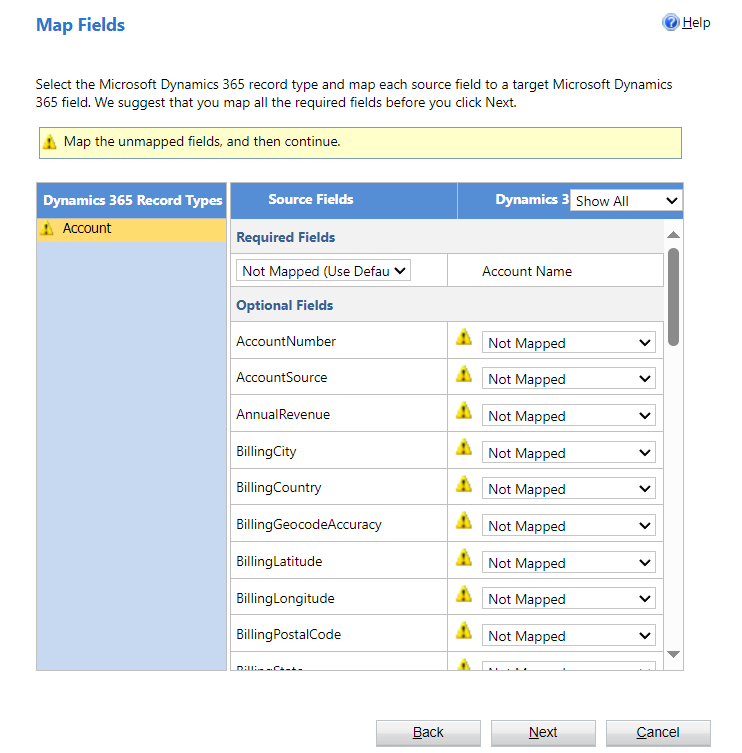Click the BillingCity source field label
This screenshot has width=742, height=753.
[x=266, y=451]
